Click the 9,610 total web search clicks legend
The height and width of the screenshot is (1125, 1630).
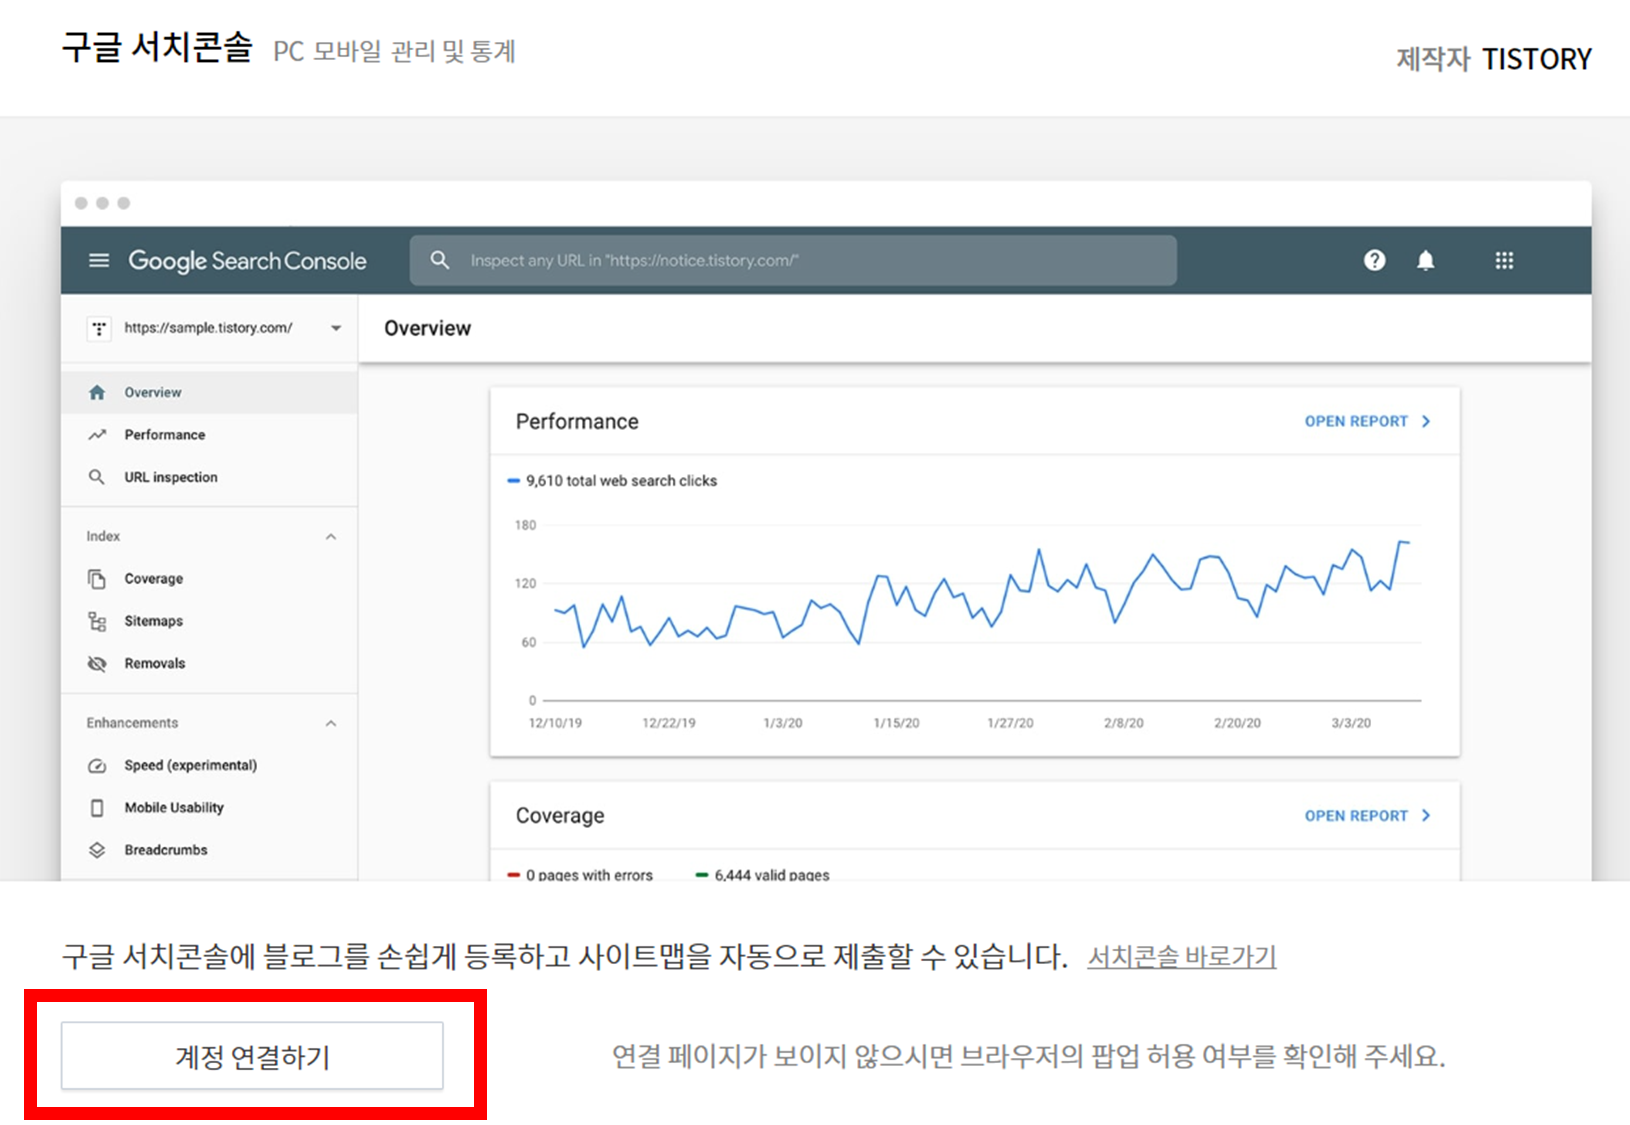coord(612,481)
